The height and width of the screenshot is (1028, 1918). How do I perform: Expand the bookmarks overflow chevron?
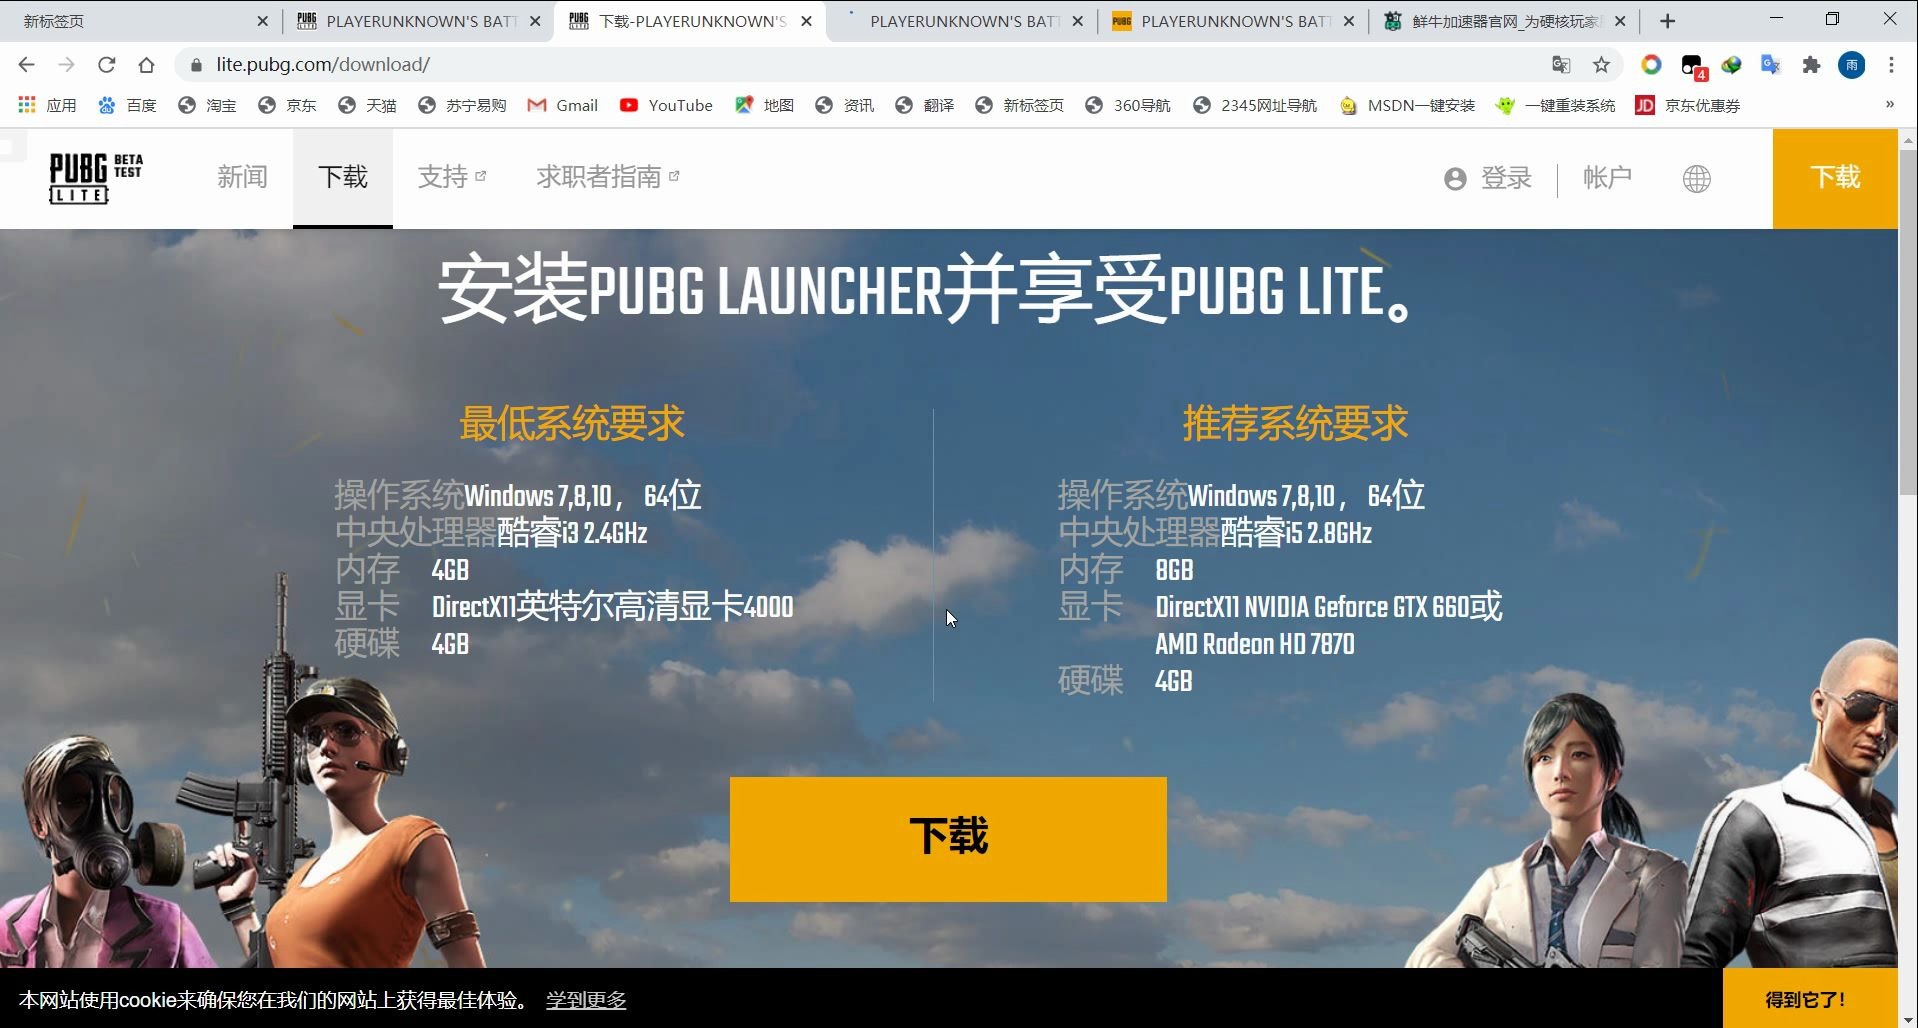[x=1889, y=104]
